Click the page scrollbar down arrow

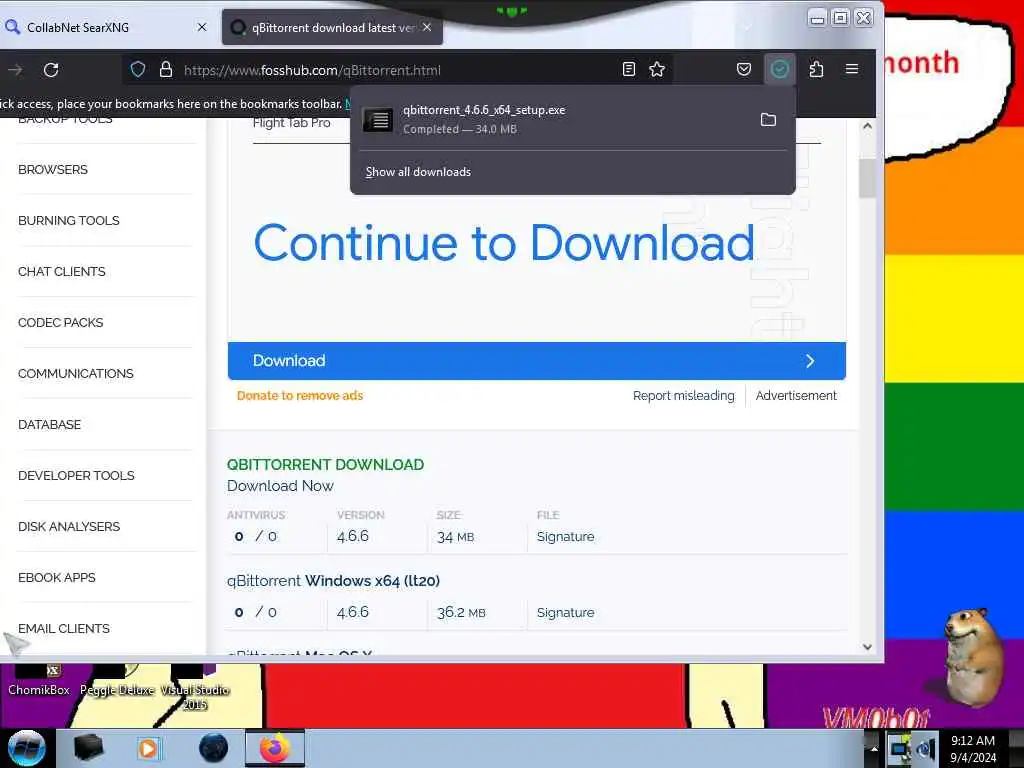pos(867,647)
